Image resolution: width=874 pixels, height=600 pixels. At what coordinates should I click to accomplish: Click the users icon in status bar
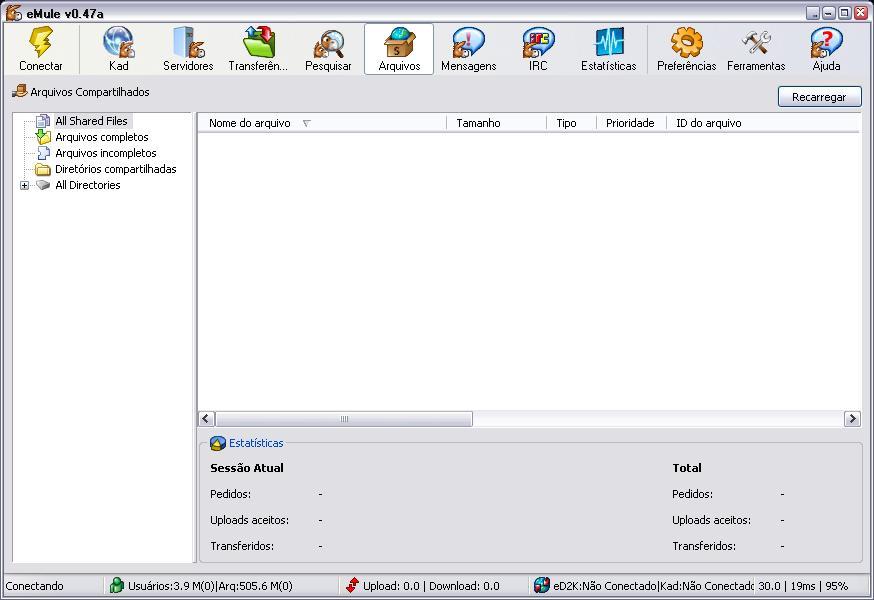(116, 585)
